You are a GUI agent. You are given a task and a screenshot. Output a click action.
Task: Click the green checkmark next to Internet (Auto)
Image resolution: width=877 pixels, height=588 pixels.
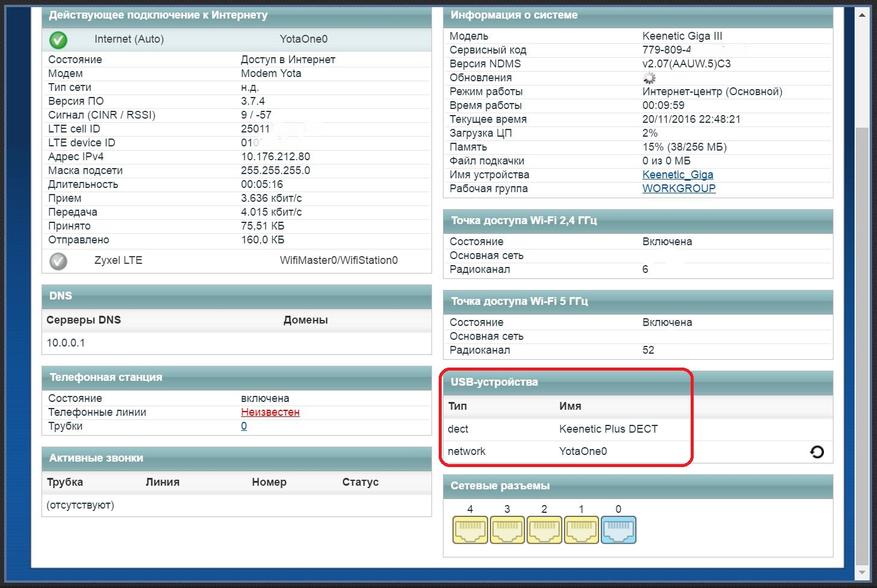point(58,40)
